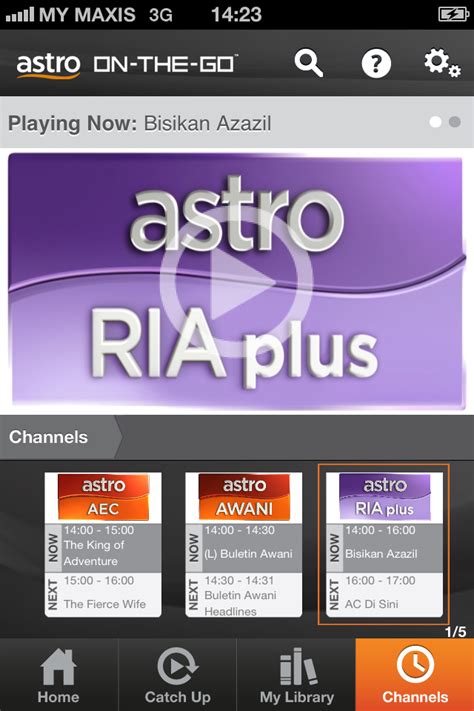
Task: Open AC Di Sini next listing
Action: click(384, 594)
